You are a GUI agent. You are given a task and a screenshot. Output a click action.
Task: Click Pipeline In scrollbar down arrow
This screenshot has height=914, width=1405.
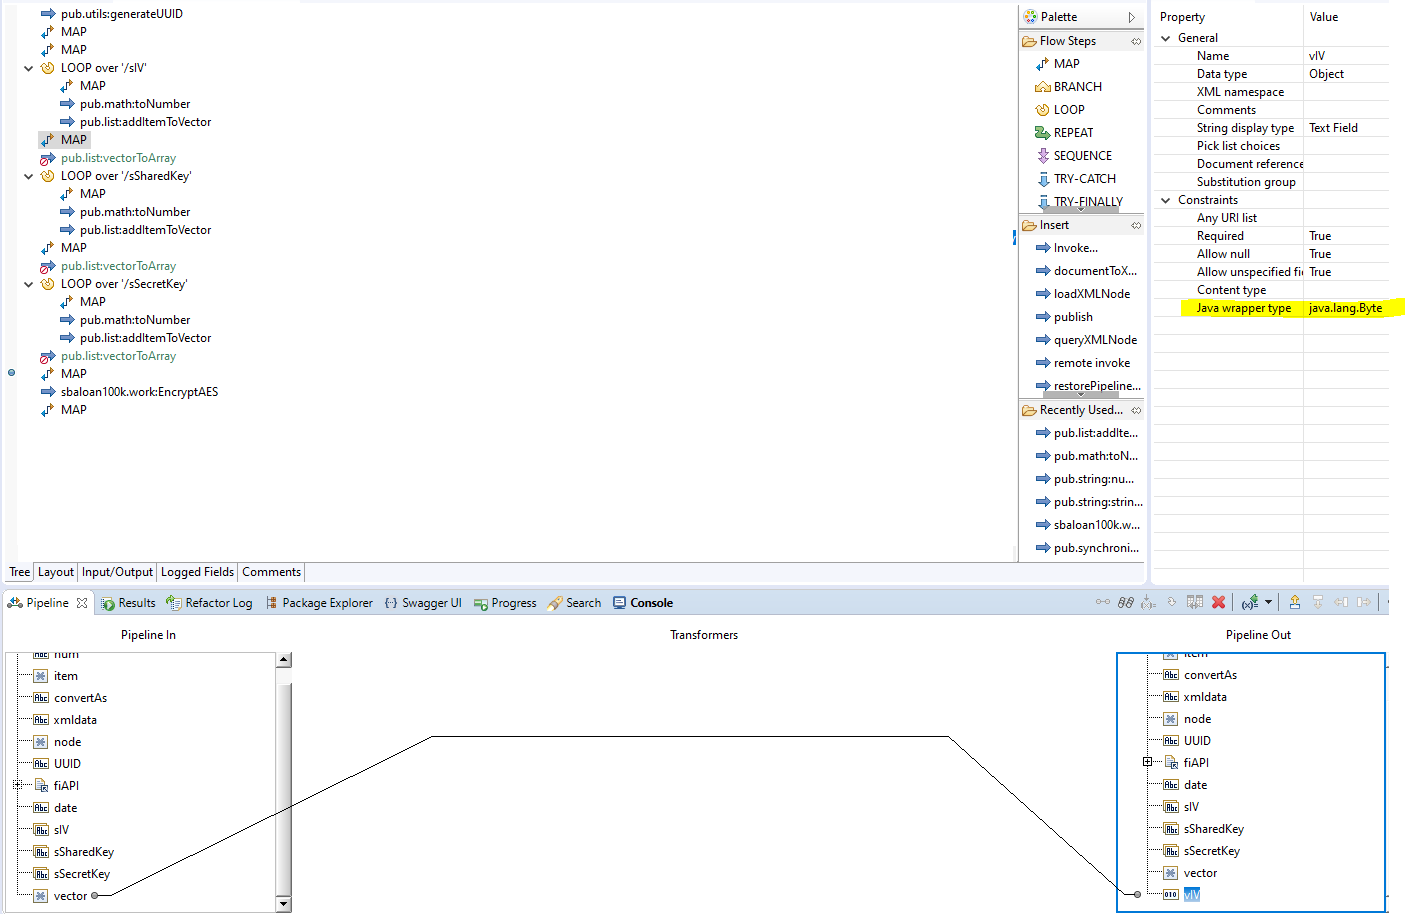[x=284, y=904]
